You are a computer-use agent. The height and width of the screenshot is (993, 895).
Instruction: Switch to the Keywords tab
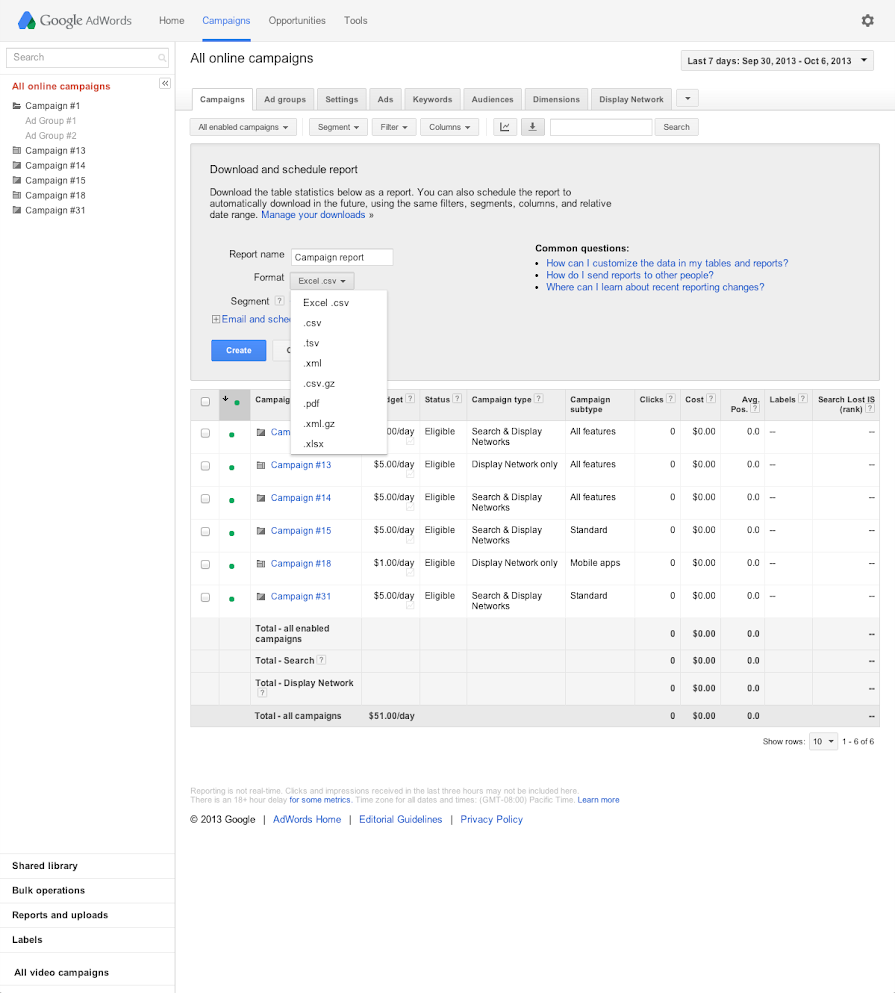click(432, 99)
